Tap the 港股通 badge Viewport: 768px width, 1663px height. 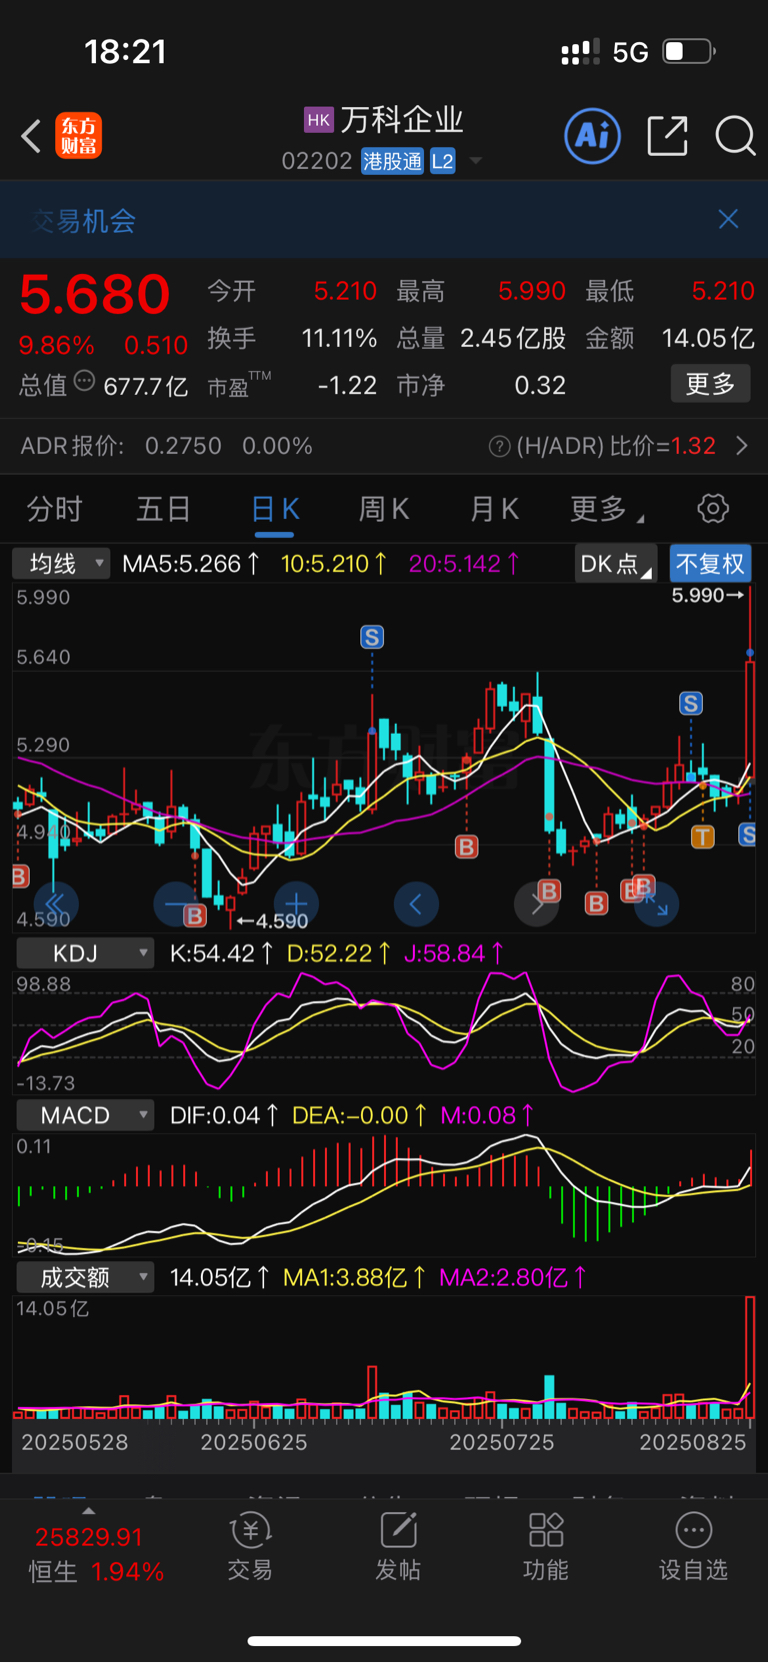[x=393, y=161]
